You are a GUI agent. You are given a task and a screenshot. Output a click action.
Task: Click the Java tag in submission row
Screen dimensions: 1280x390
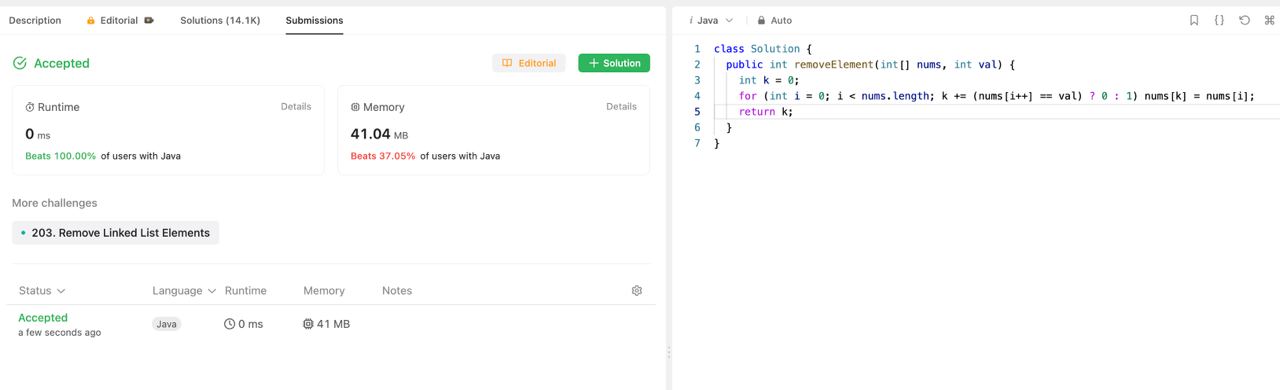point(167,324)
